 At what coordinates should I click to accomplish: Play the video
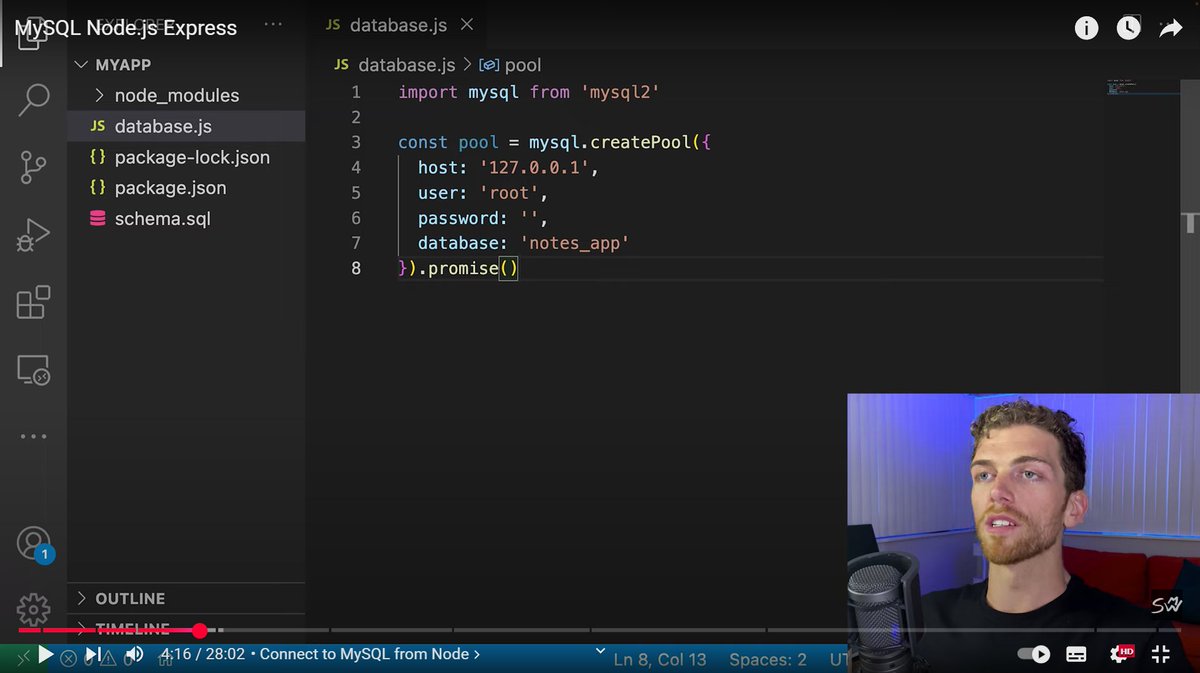pos(44,655)
